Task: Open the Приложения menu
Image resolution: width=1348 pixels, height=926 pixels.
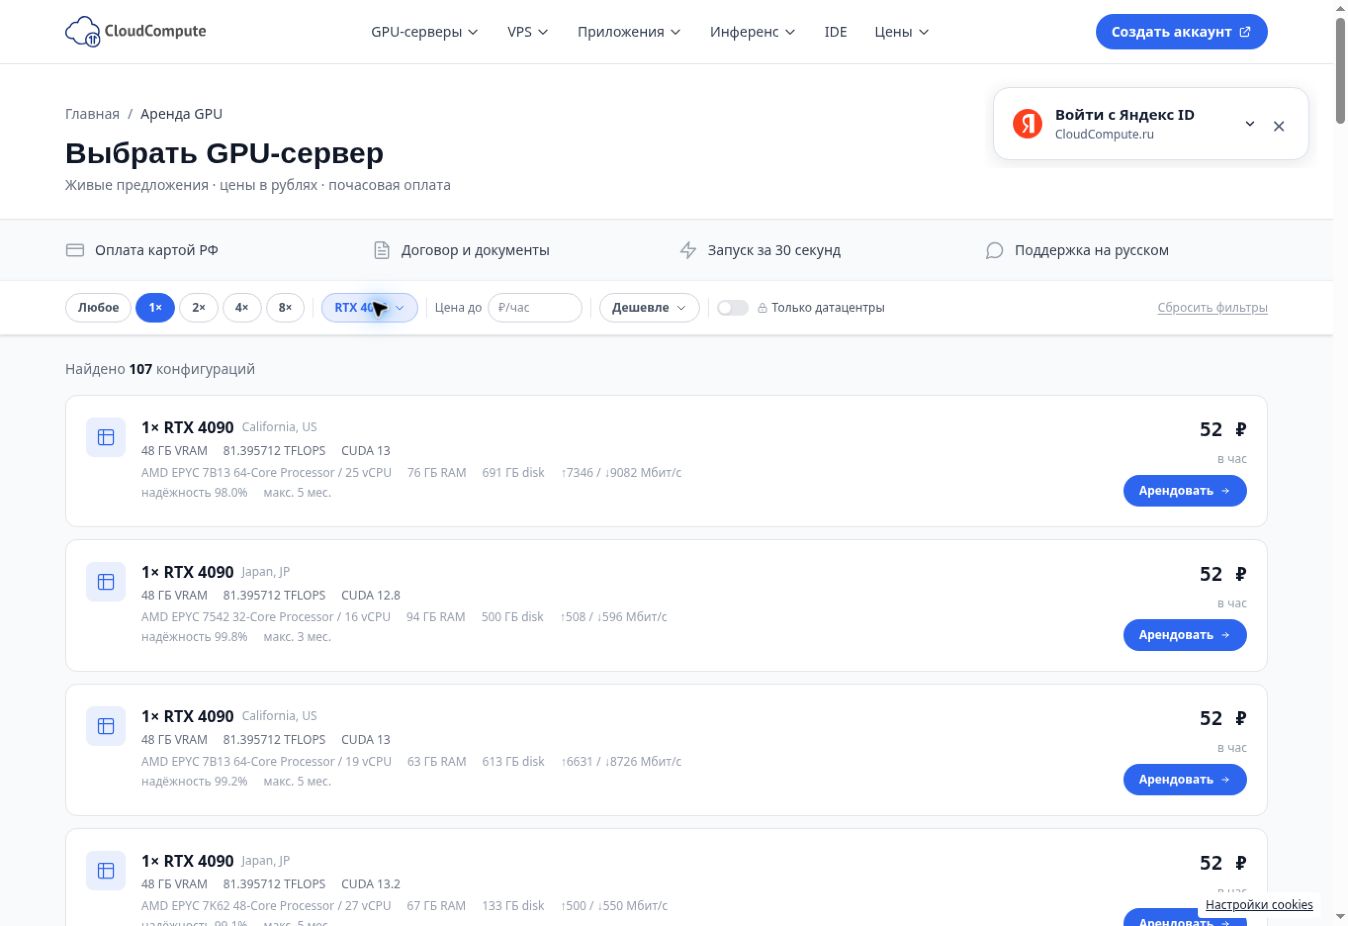Action: 629,32
